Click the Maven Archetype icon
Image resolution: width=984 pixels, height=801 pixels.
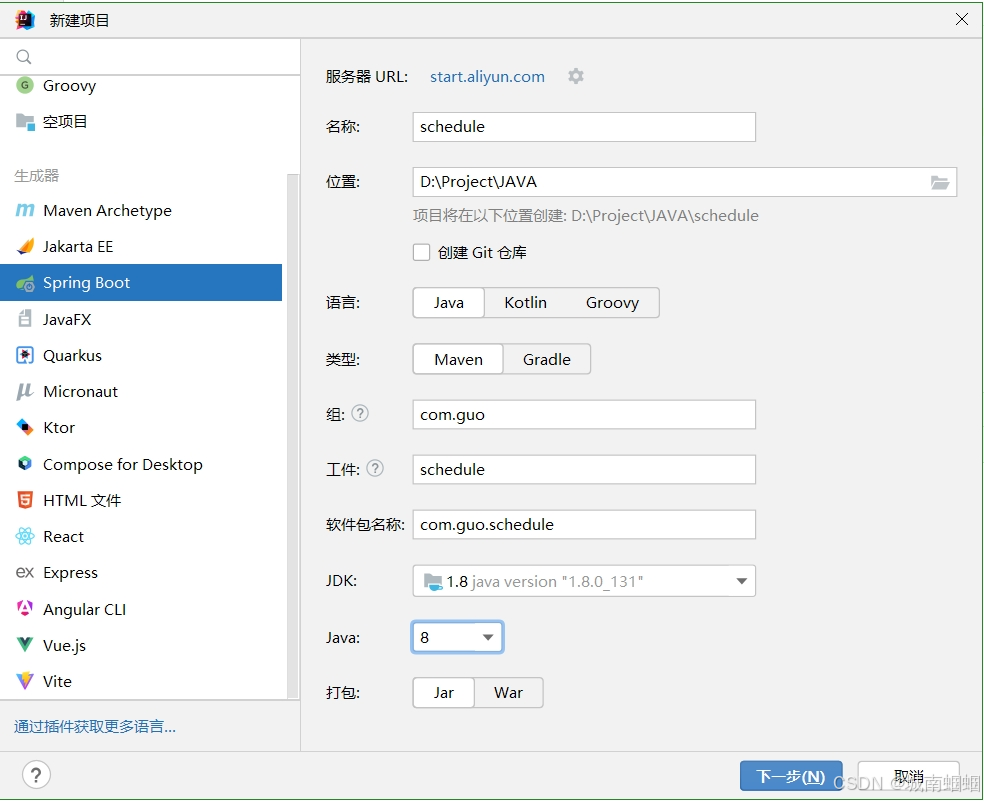pos(24,210)
